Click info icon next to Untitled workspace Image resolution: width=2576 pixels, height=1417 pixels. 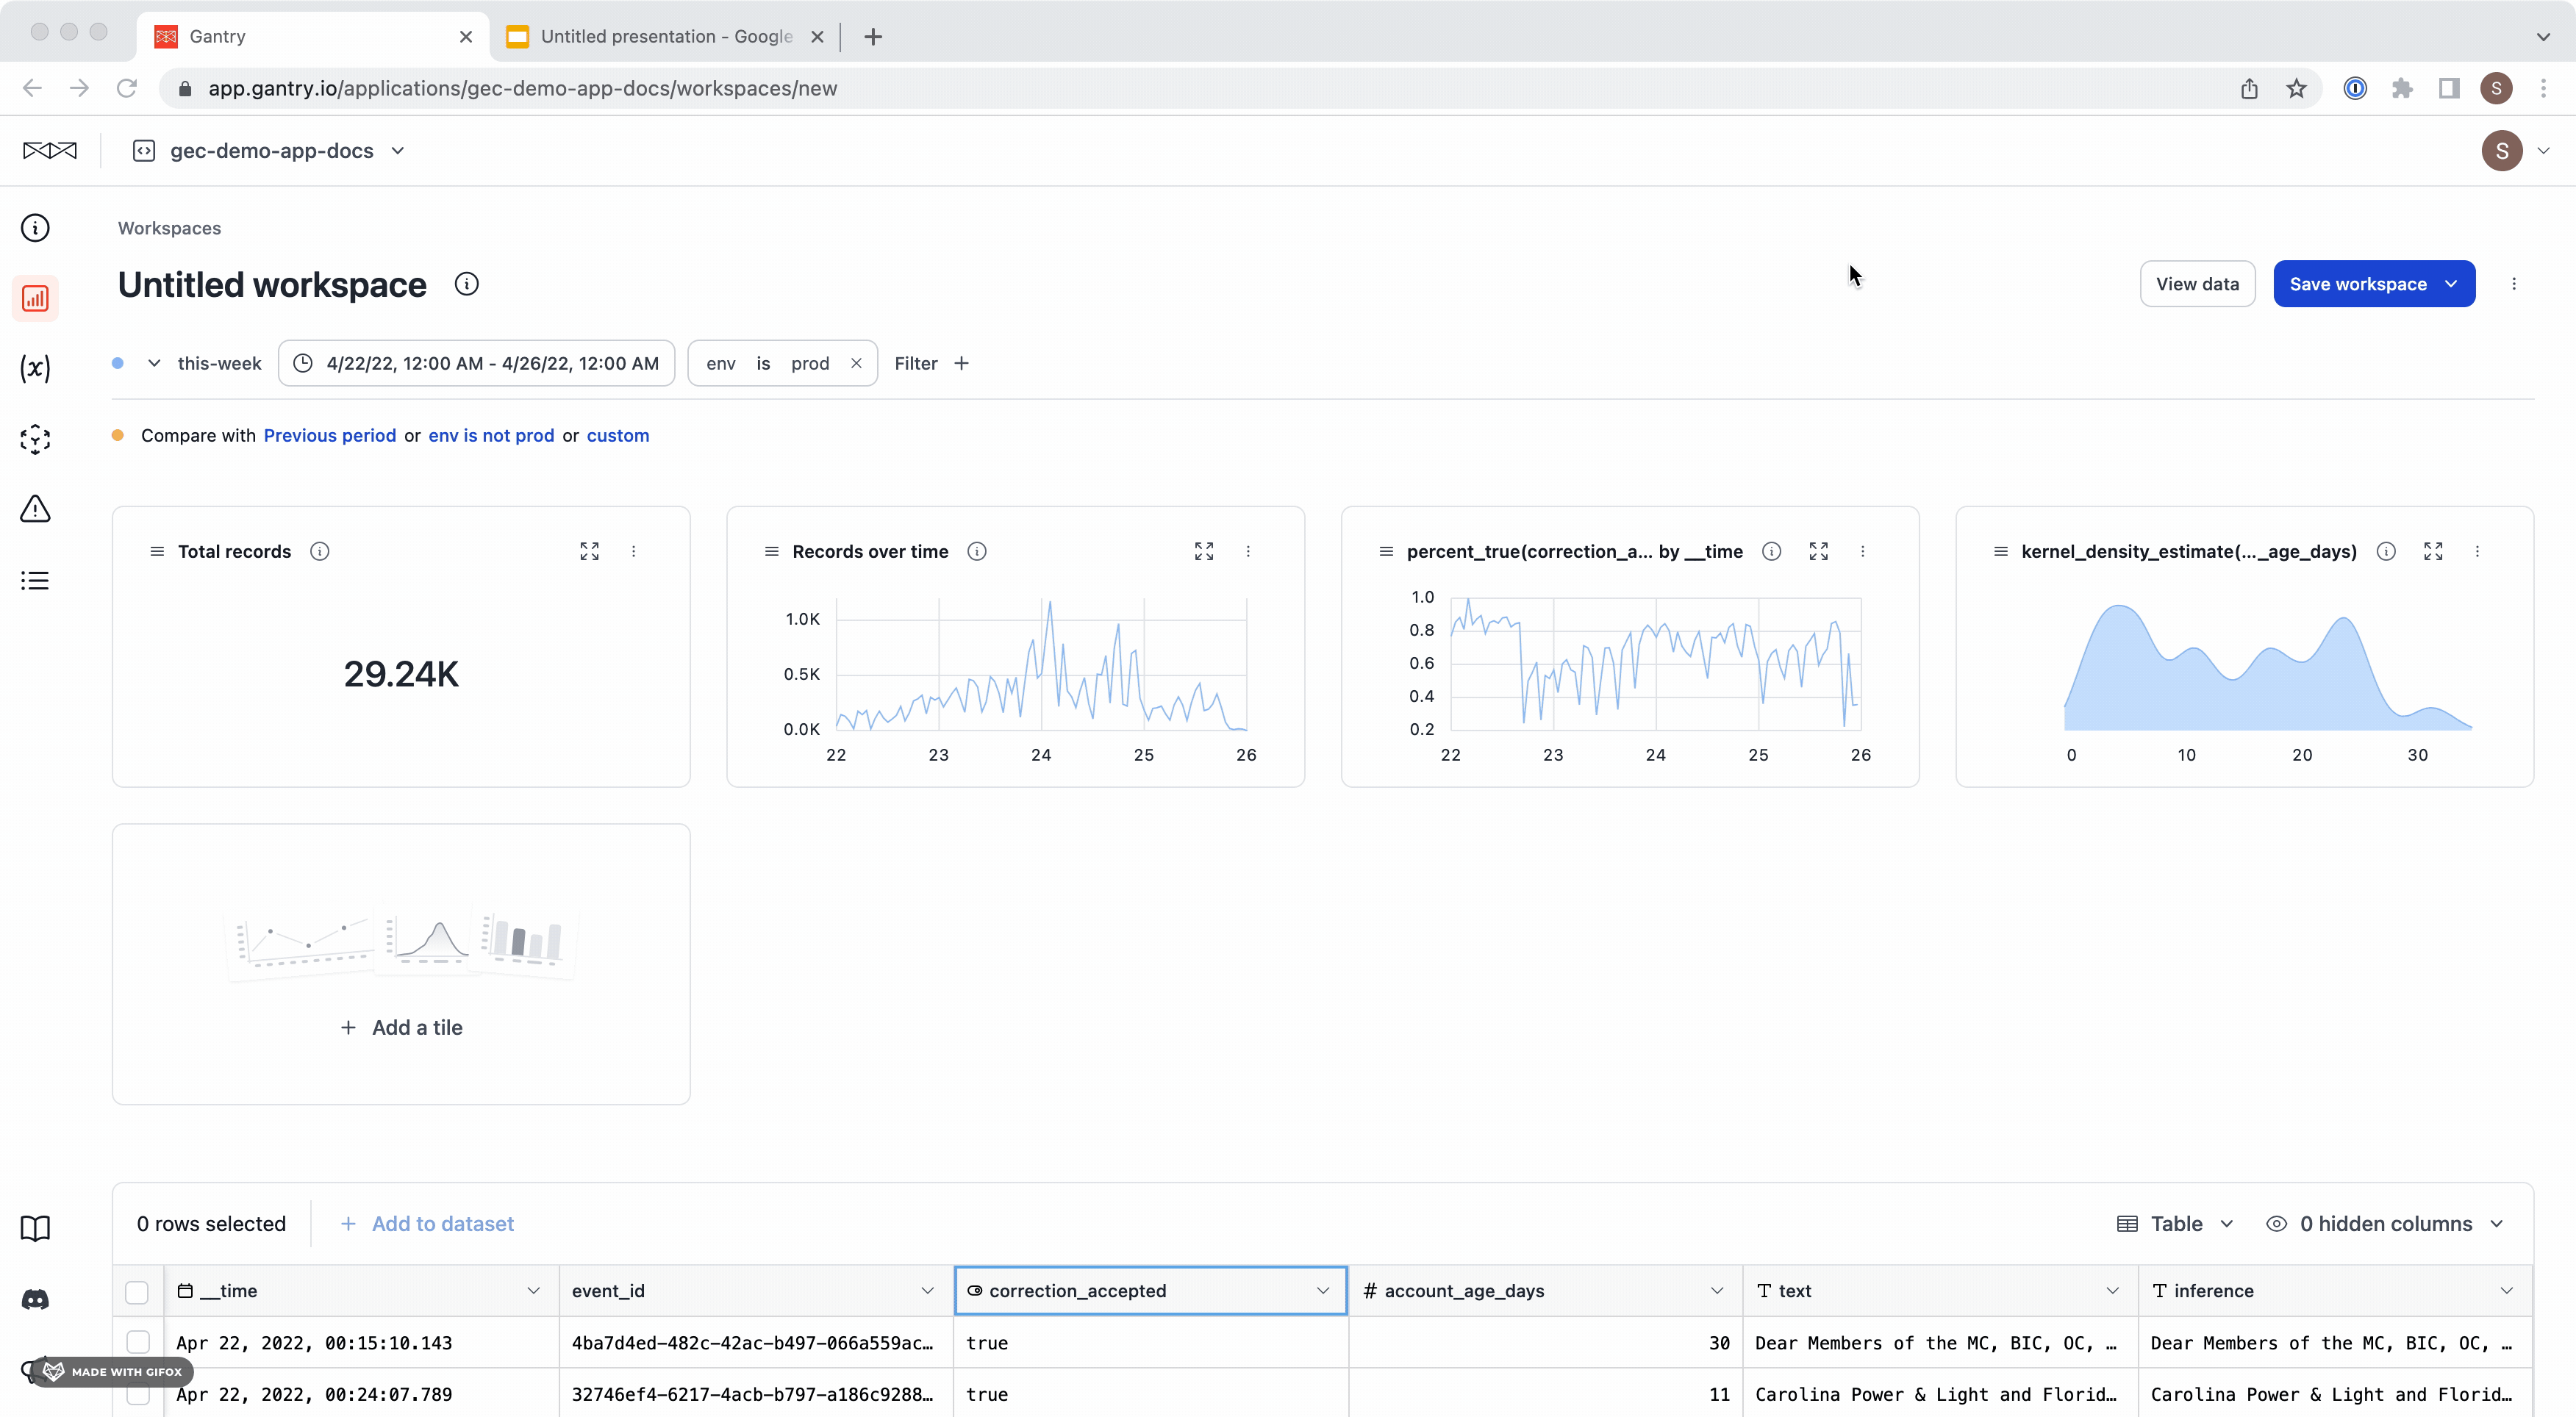(x=466, y=284)
